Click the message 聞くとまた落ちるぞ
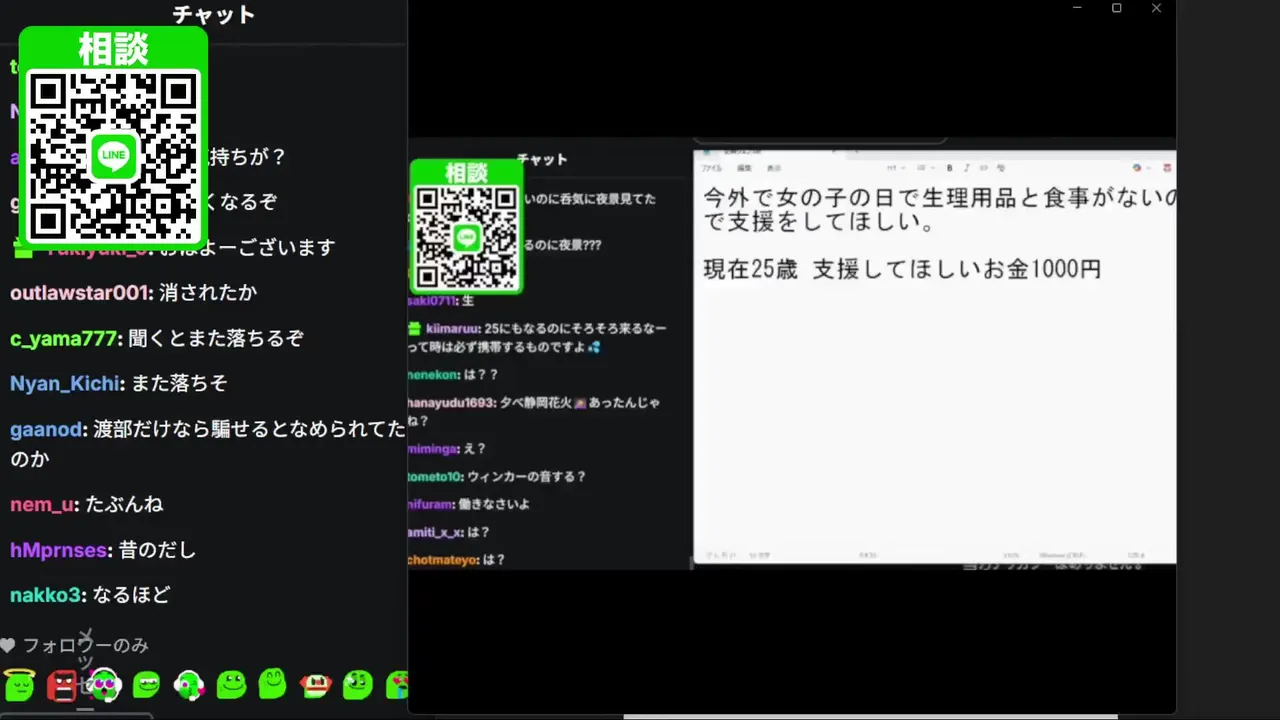The height and width of the screenshot is (720, 1280). click(x=215, y=338)
